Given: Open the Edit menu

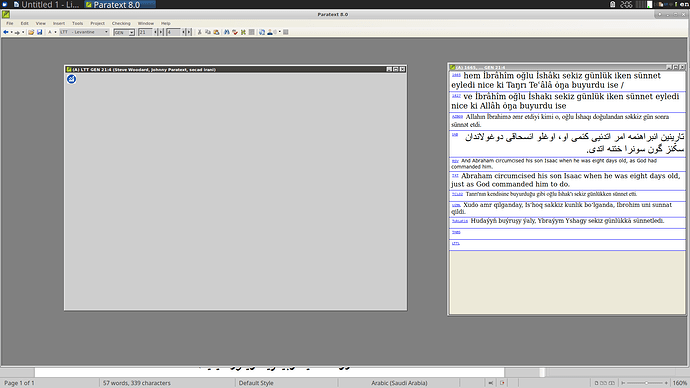Looking at the screenshot, I should pos(25,23).
